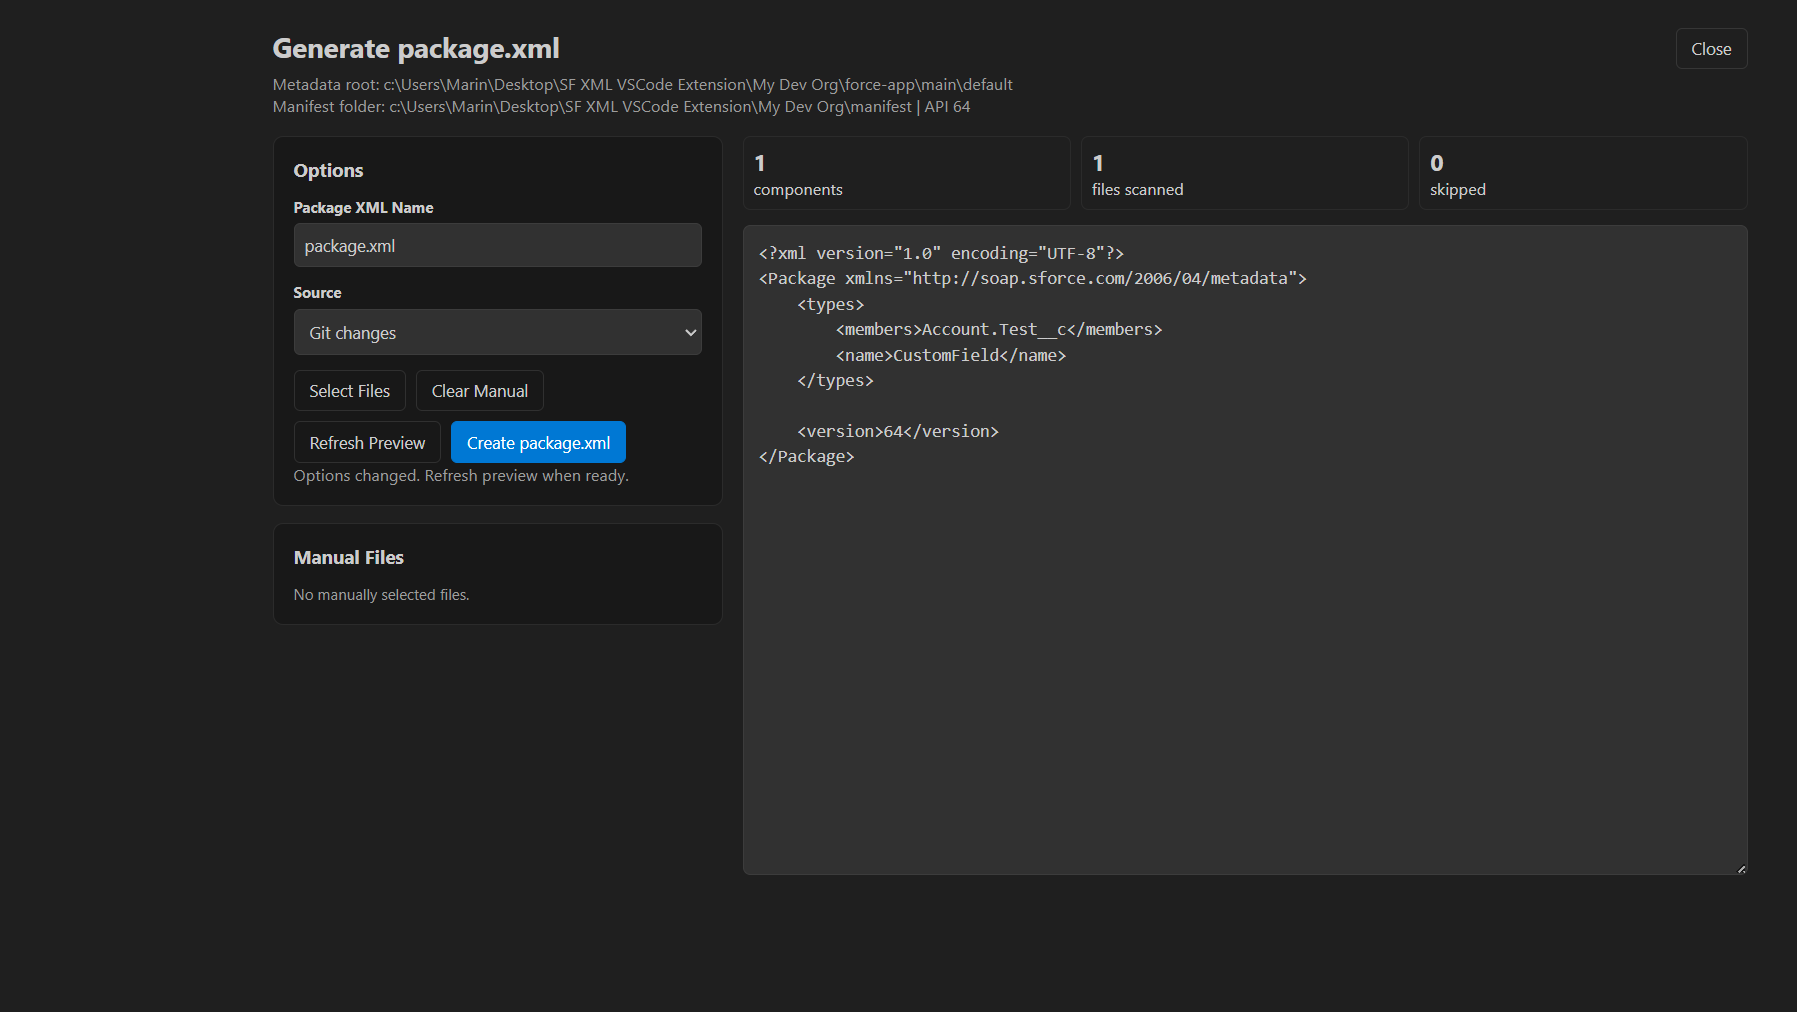This screenshot has height=1012, width=1797.
Task: Click the Source label
Action: pyautogui.click(x=317, y=293)
